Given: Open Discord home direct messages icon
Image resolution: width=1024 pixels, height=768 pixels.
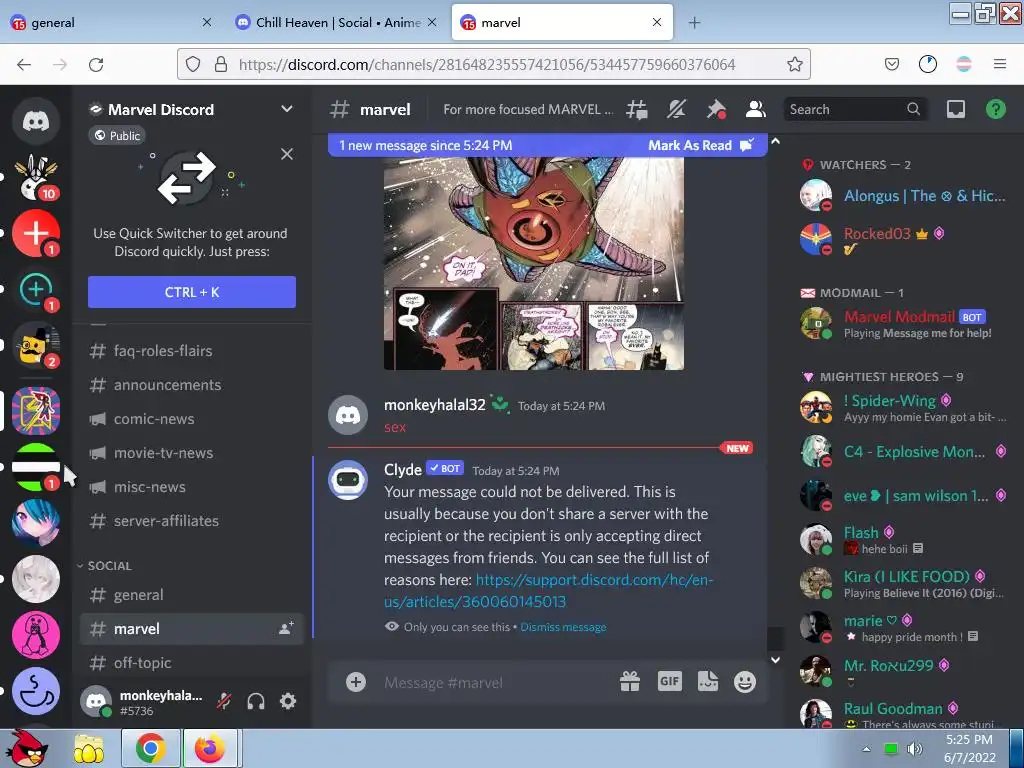Looking at the screenshot, I should [x=36, y=121].
